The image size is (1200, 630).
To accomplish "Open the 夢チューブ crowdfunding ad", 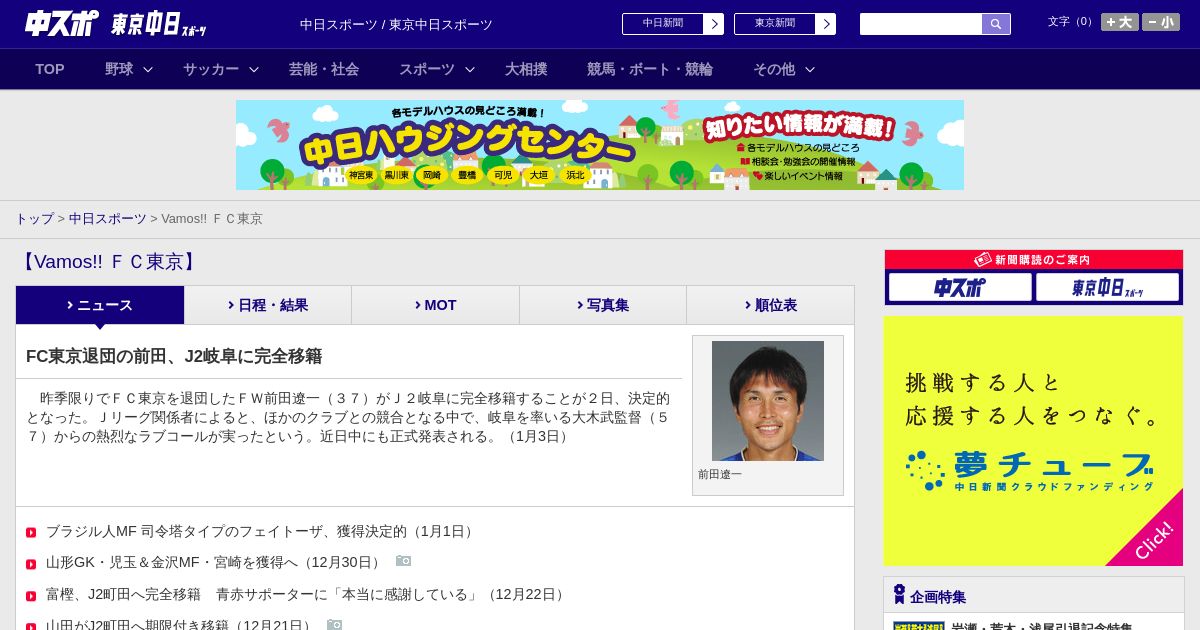I will (x=1033, y=441).
